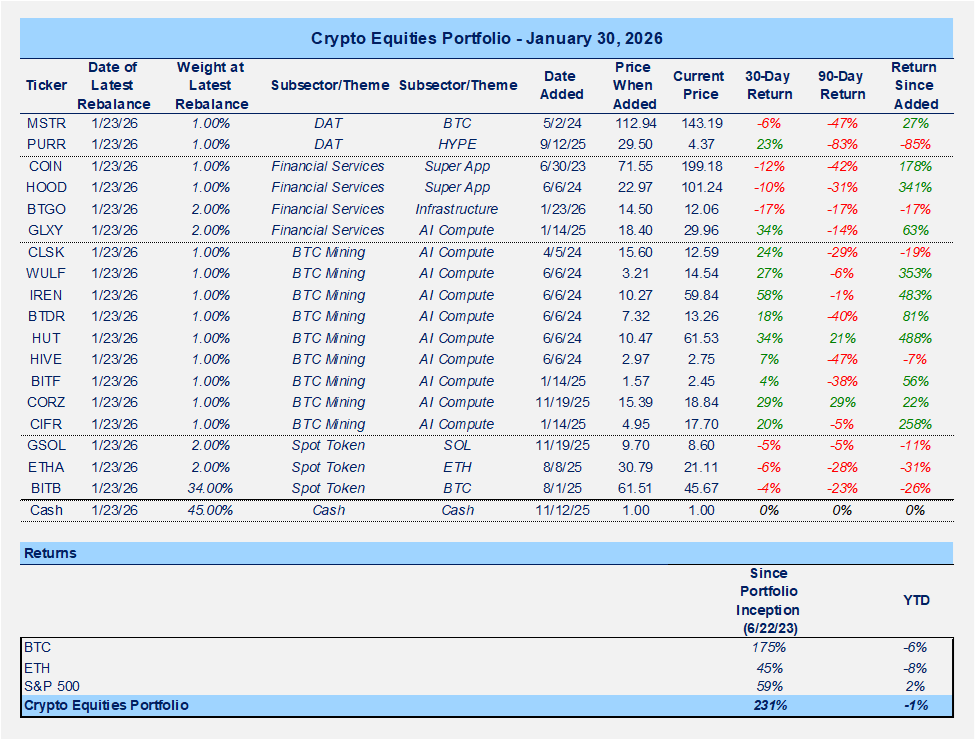This screenshot has width=975, height=740.
Task: Click the HYPE subsector cell
Action: [x=457, y=144]
